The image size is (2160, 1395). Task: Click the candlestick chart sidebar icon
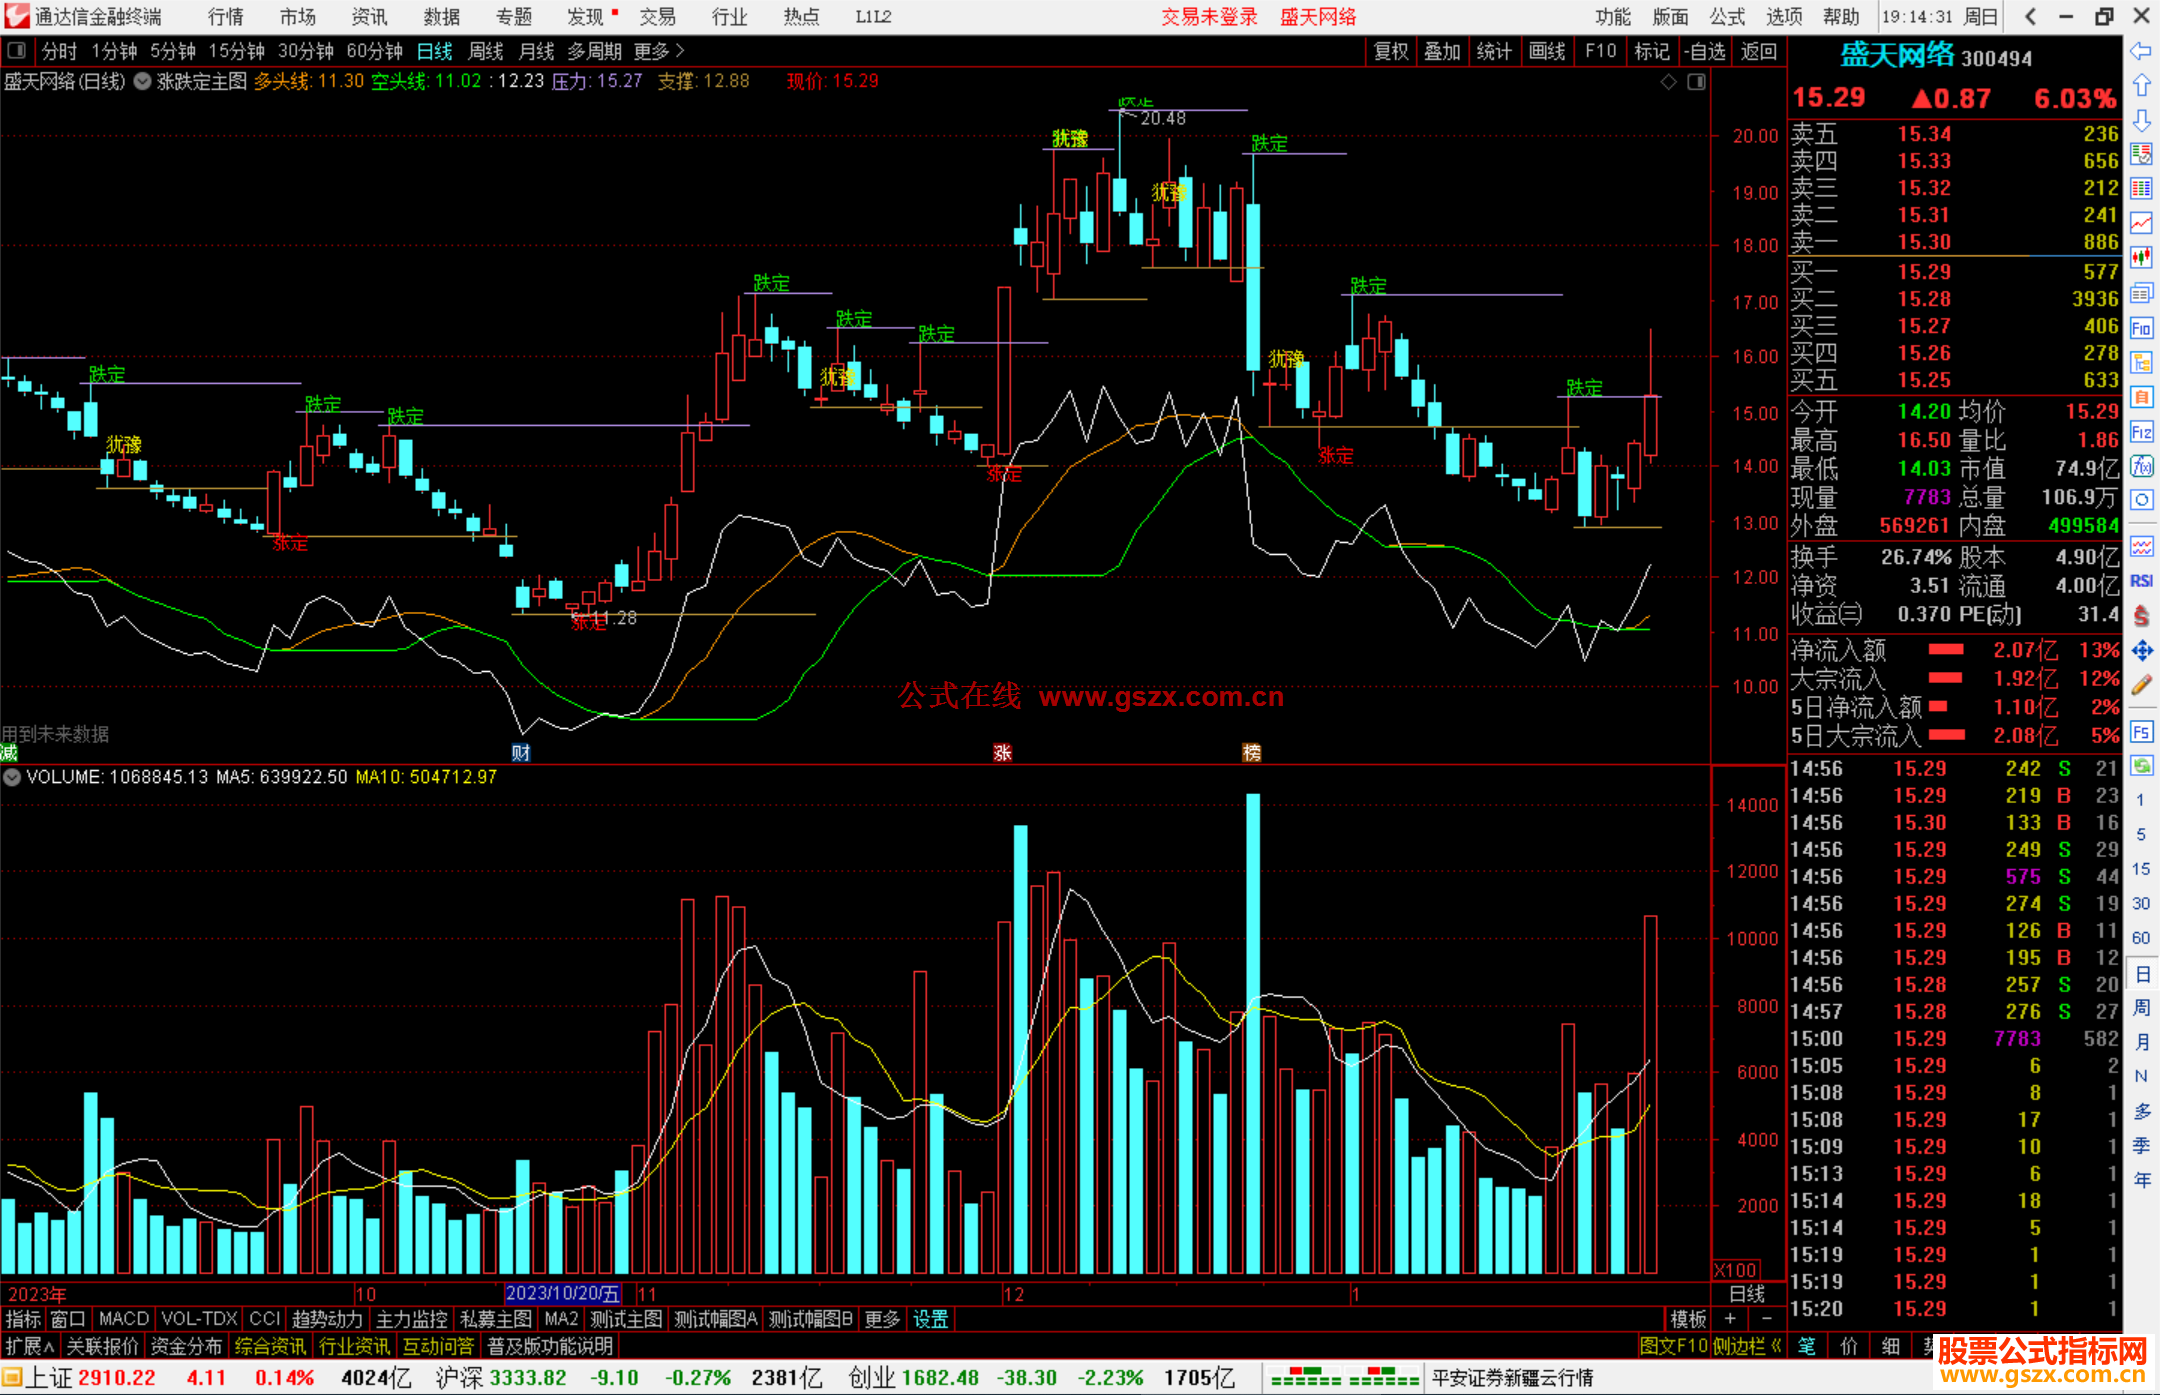coord(2141,258)
